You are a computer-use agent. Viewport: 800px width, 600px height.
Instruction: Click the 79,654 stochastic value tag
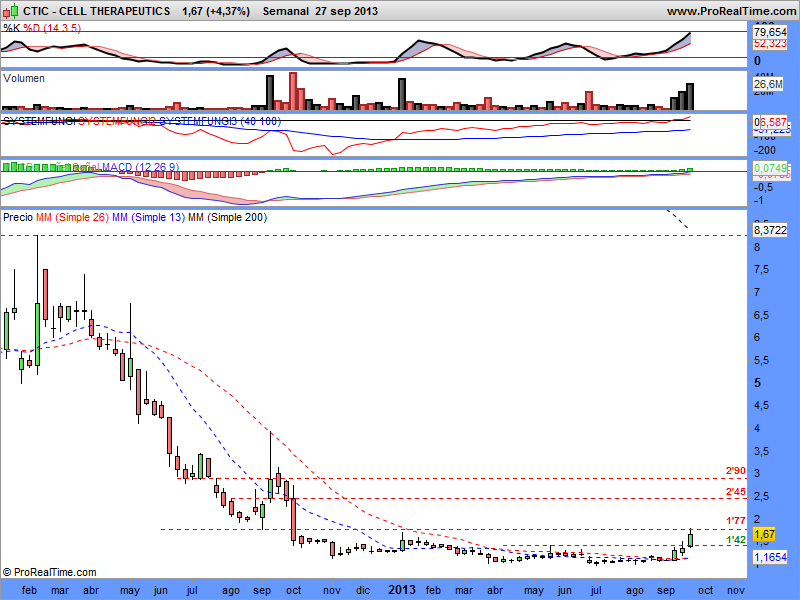[770, 32]
